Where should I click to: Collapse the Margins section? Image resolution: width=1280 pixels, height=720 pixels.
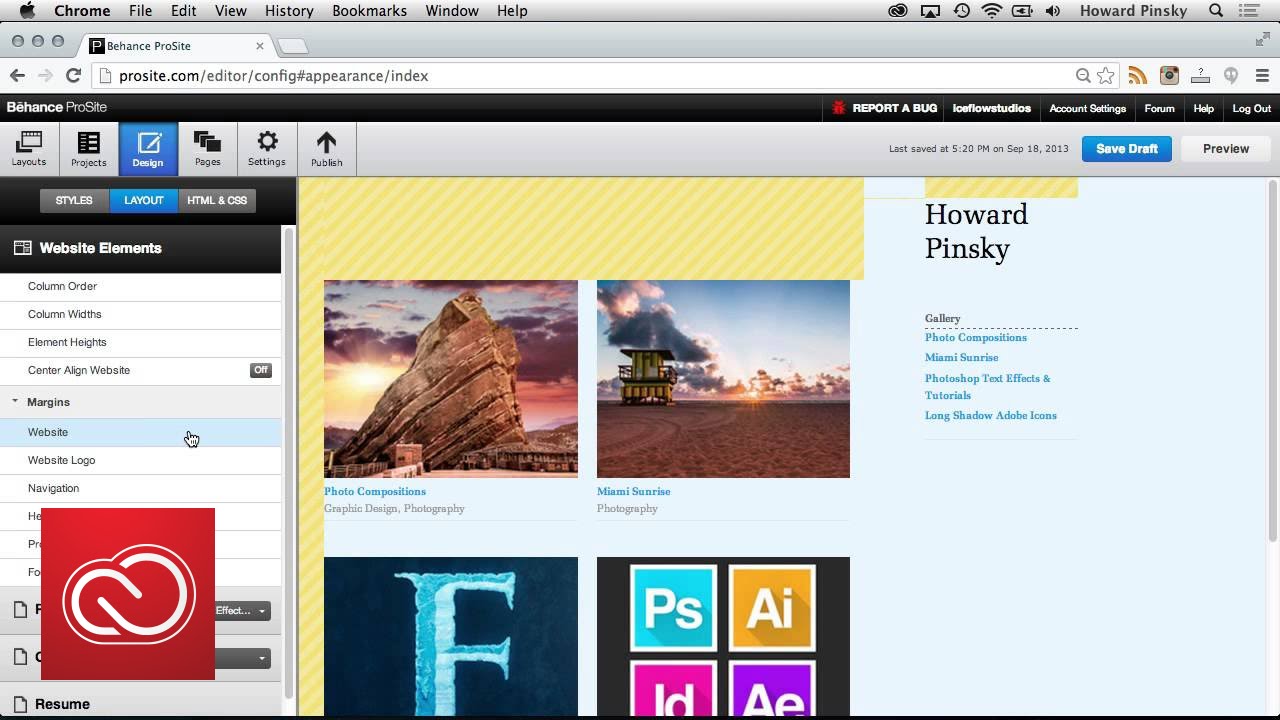click(16, 402)
